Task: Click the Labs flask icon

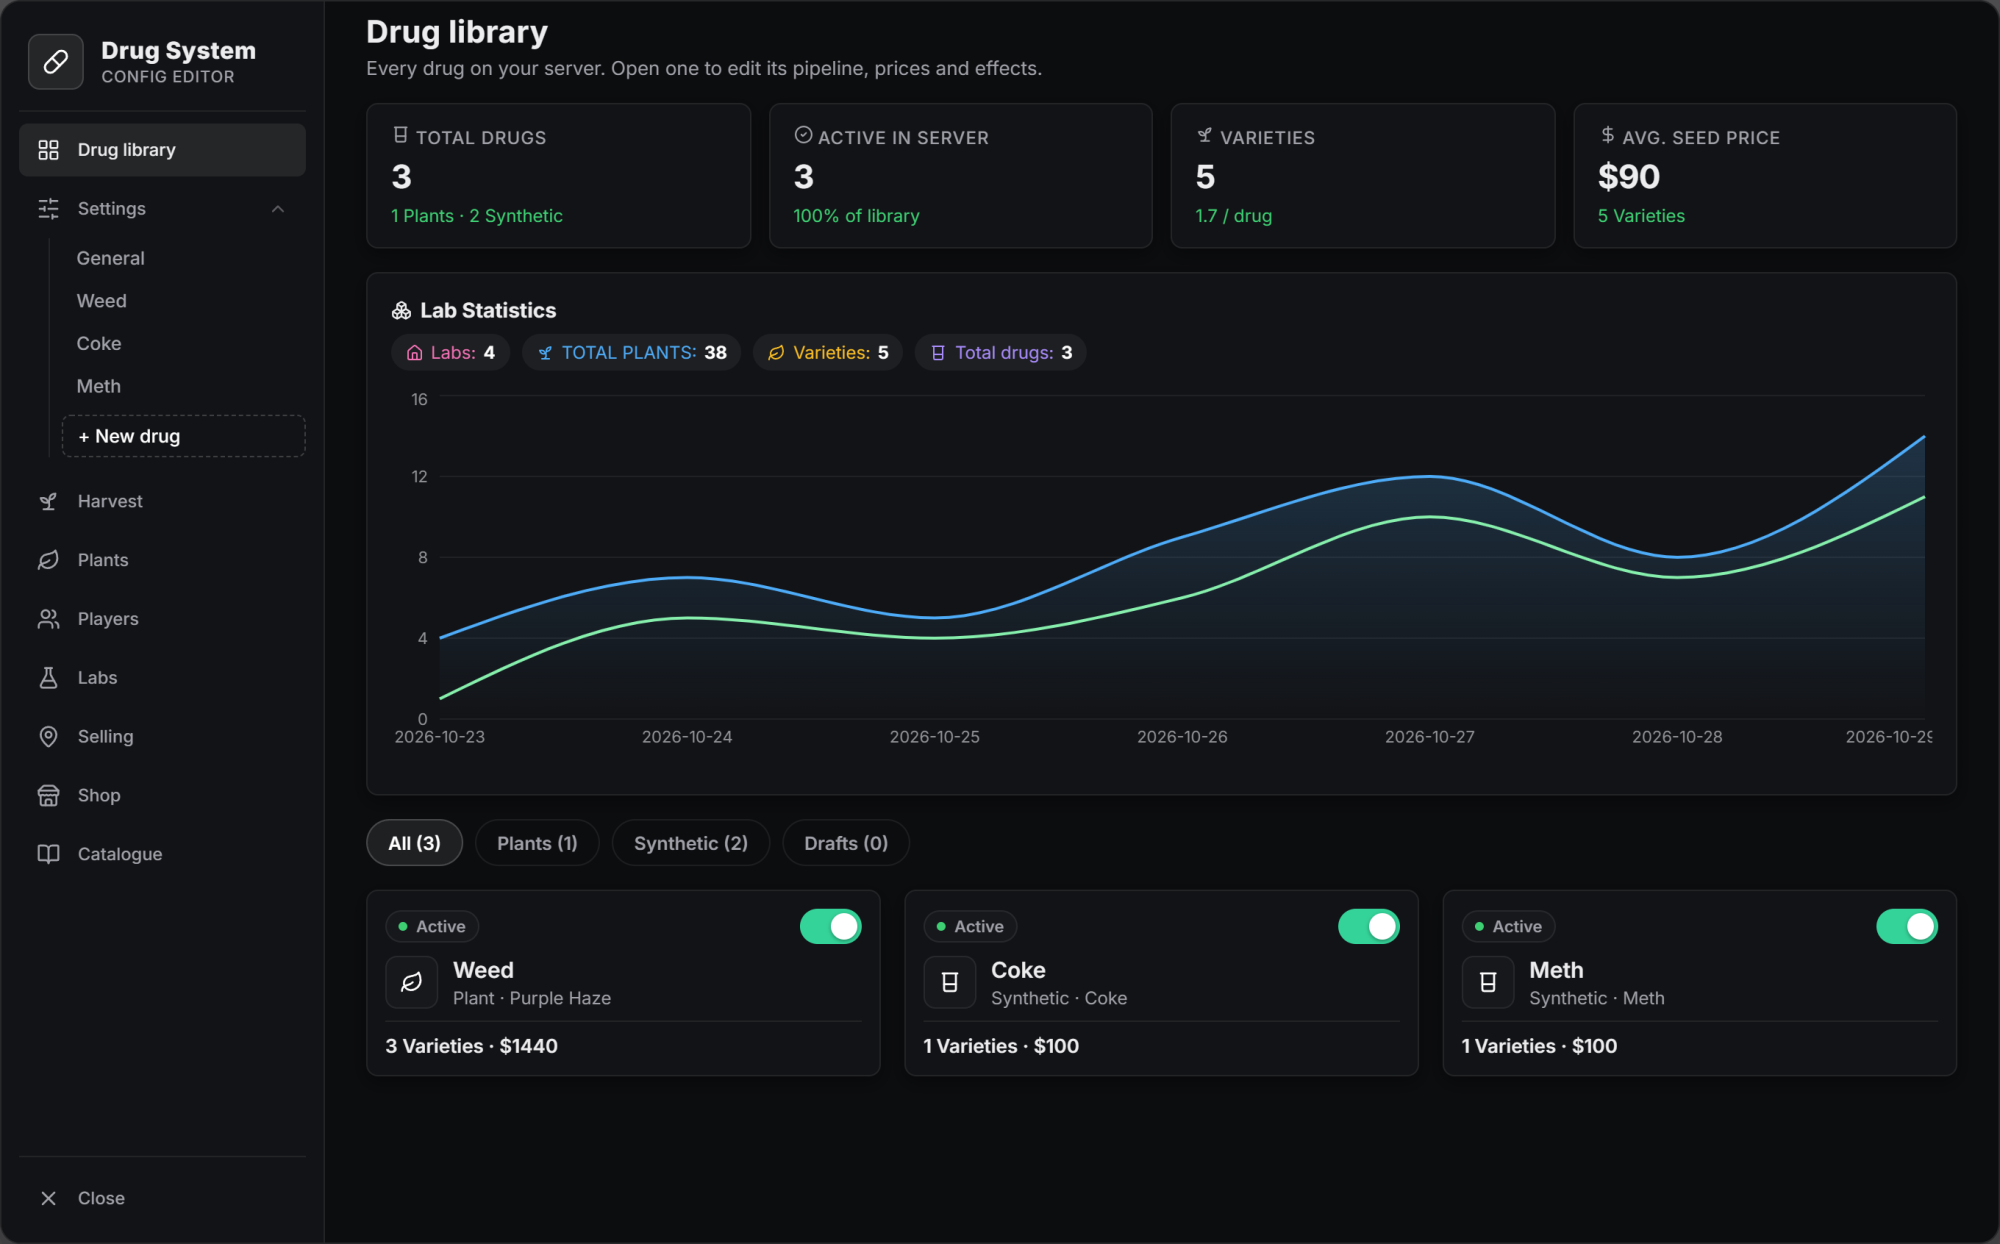Action: [x=48, y=678]
